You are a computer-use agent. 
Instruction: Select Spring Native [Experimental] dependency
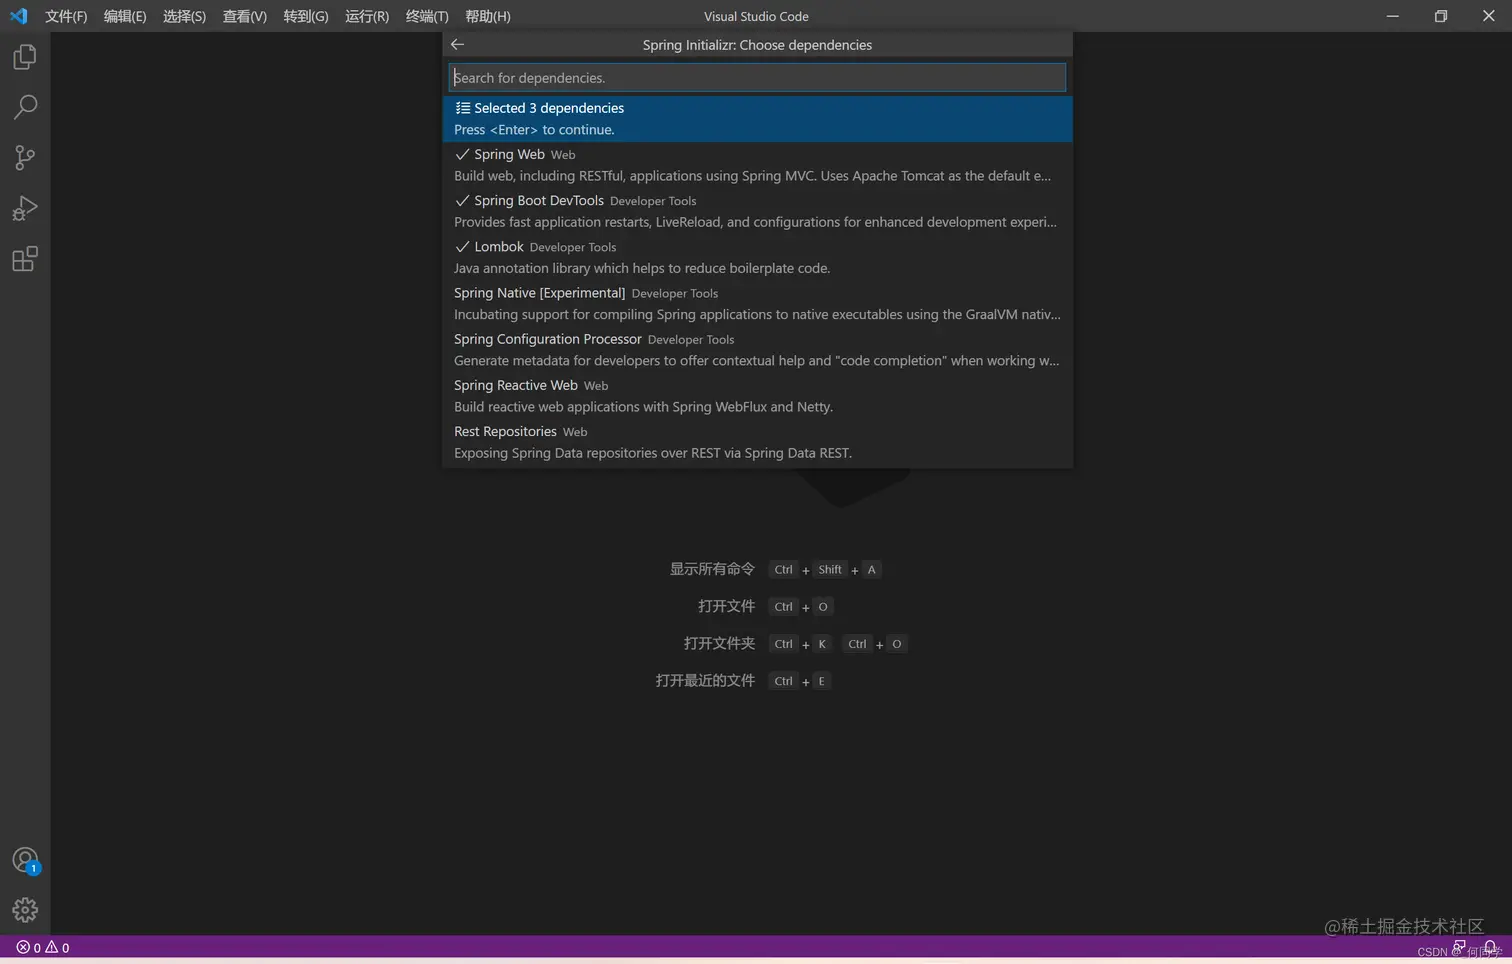click(x=757, y=303)
